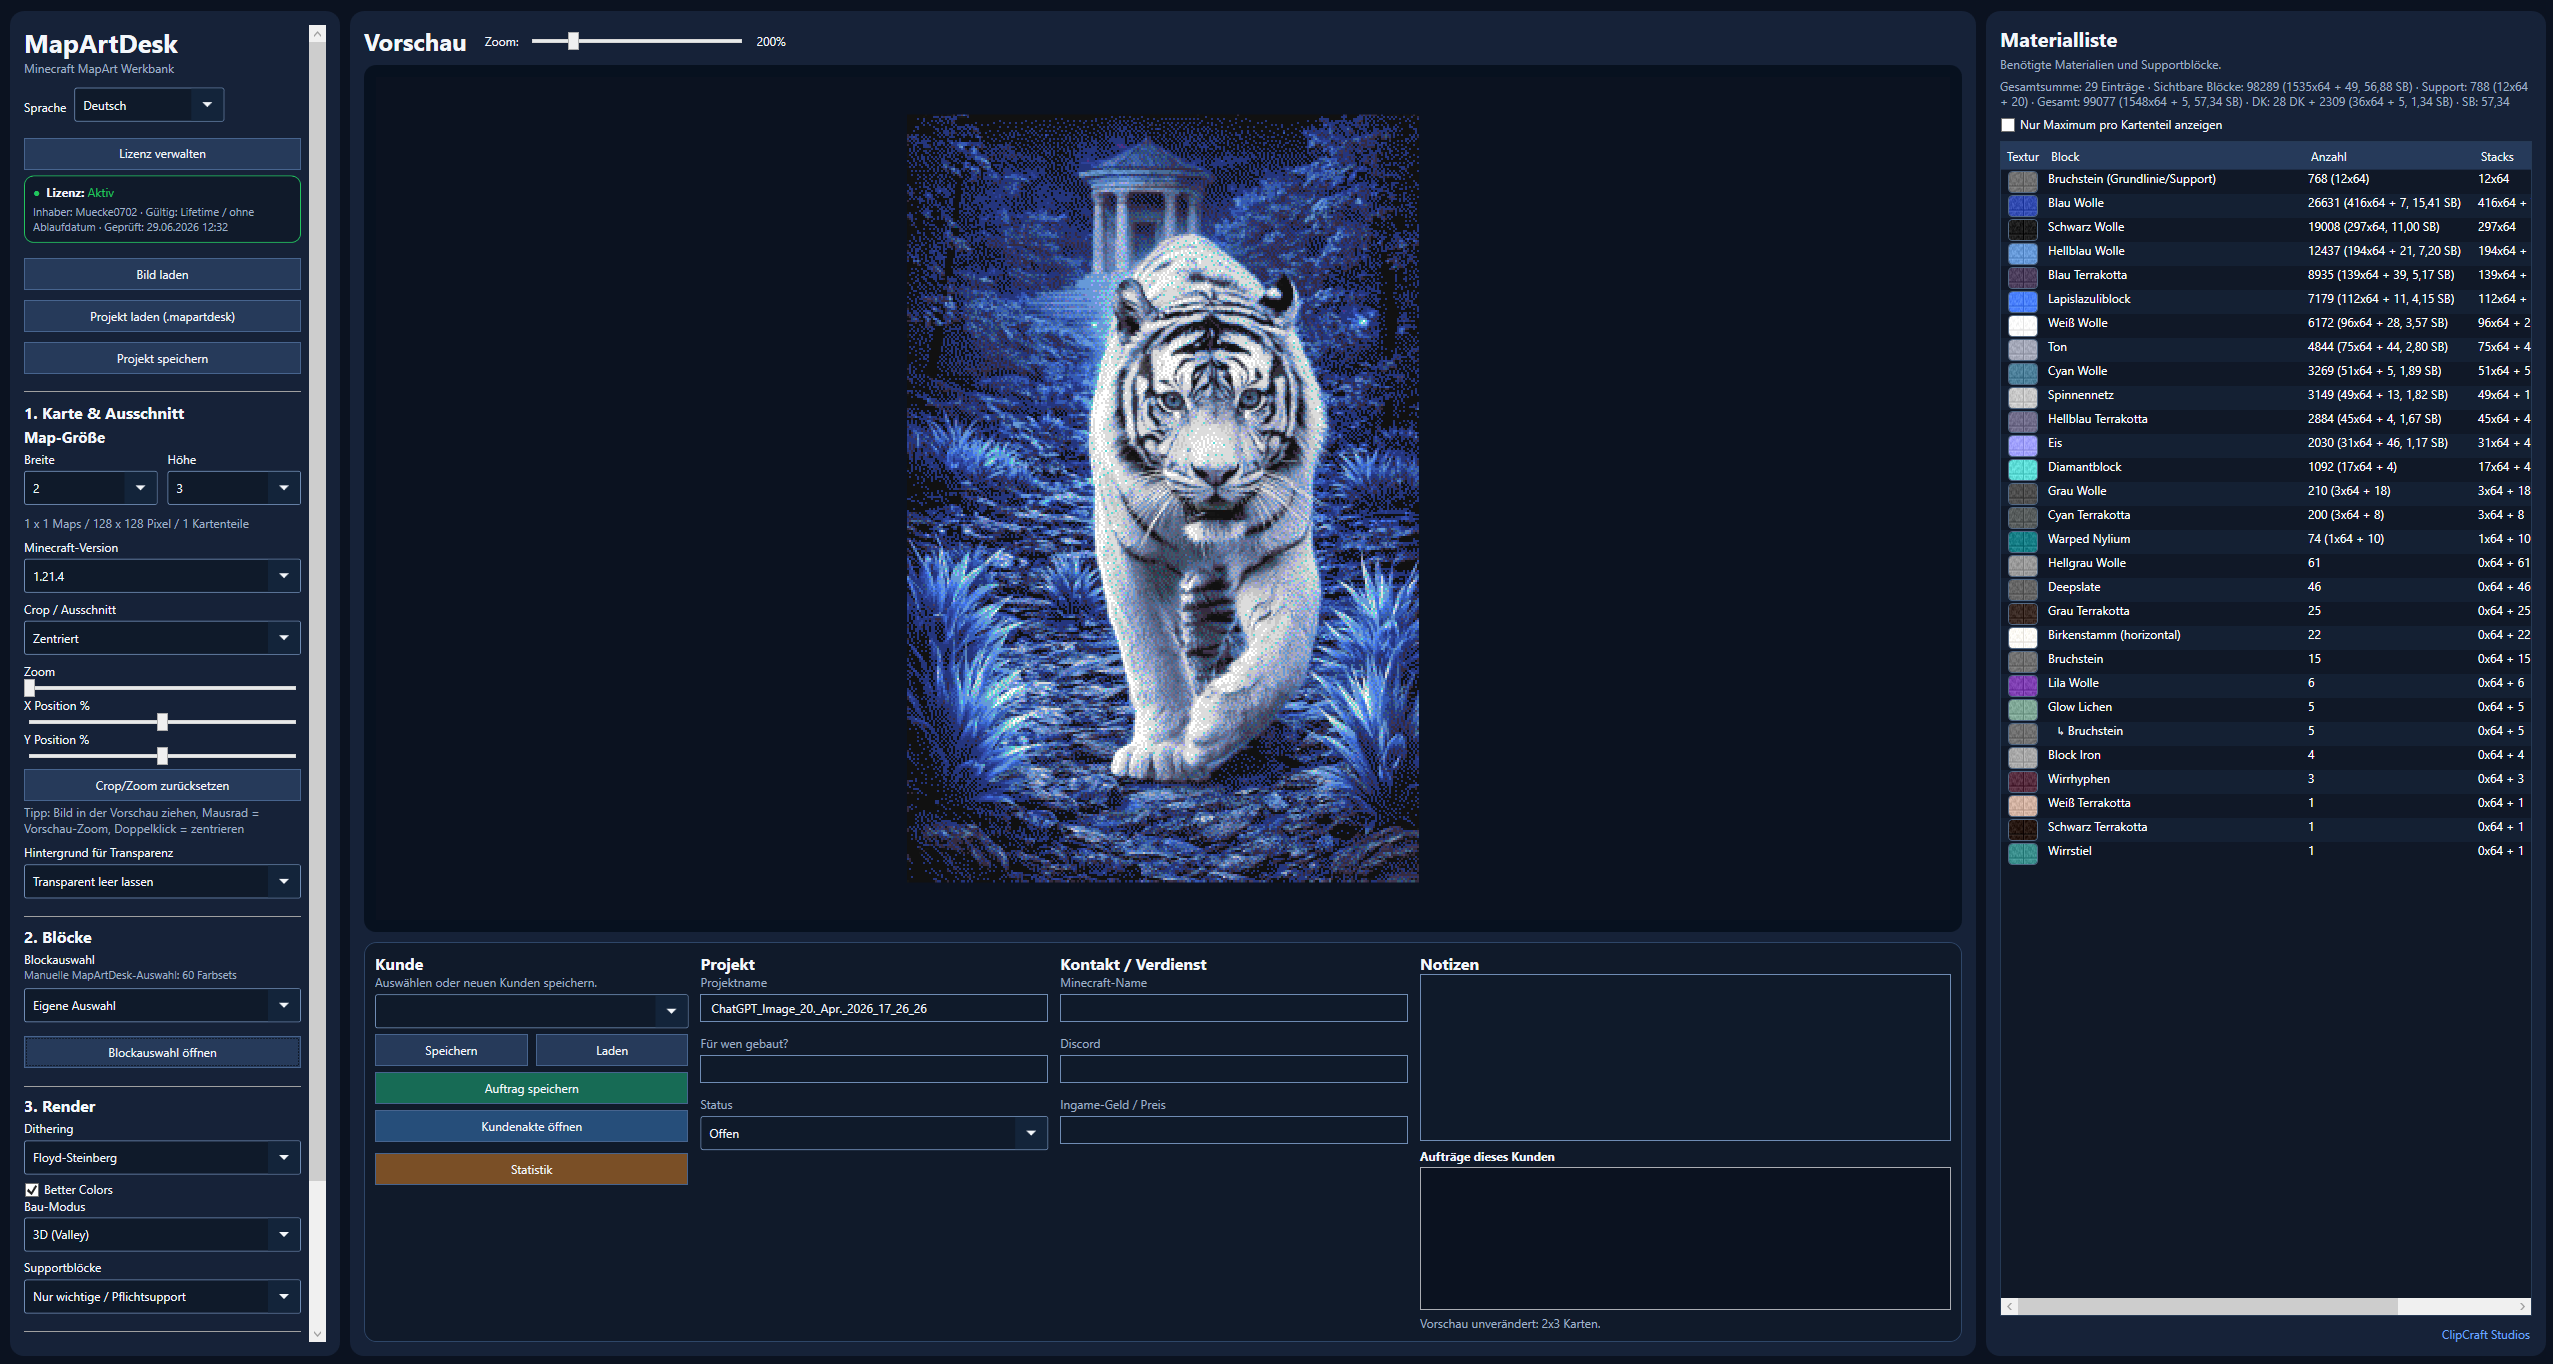Open the Dithering dropdown with Floyd-Steinberg
The width and height of the screenshot is (2553, 1364).
[x=162, y=1158]
